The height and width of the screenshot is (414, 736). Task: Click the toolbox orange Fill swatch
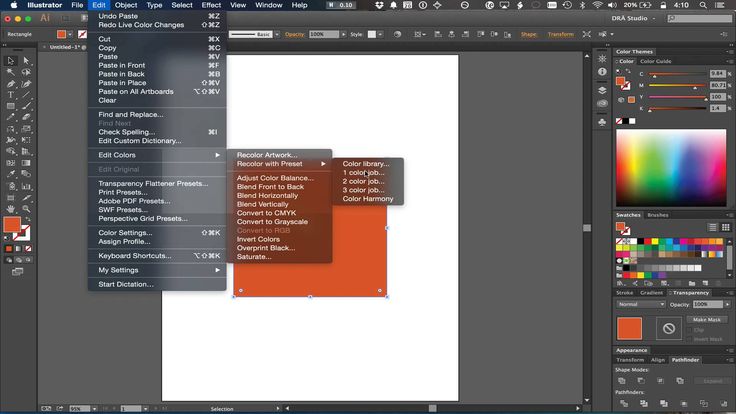(12, 224)
